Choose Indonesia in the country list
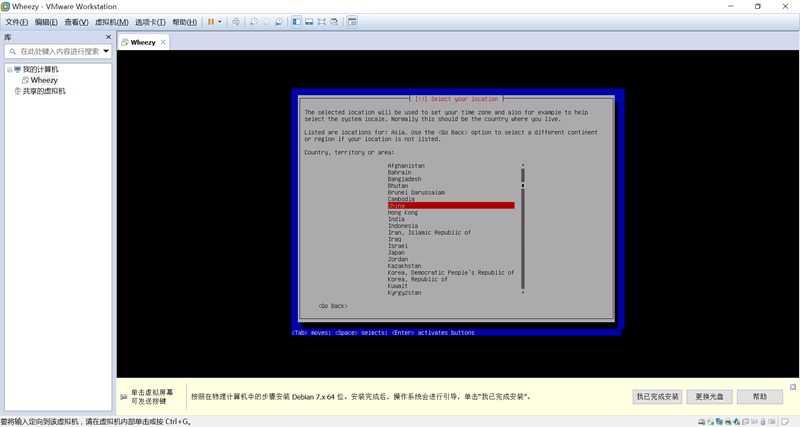The width and height of the screenshot is (800, 427). [x=403, y=225]
